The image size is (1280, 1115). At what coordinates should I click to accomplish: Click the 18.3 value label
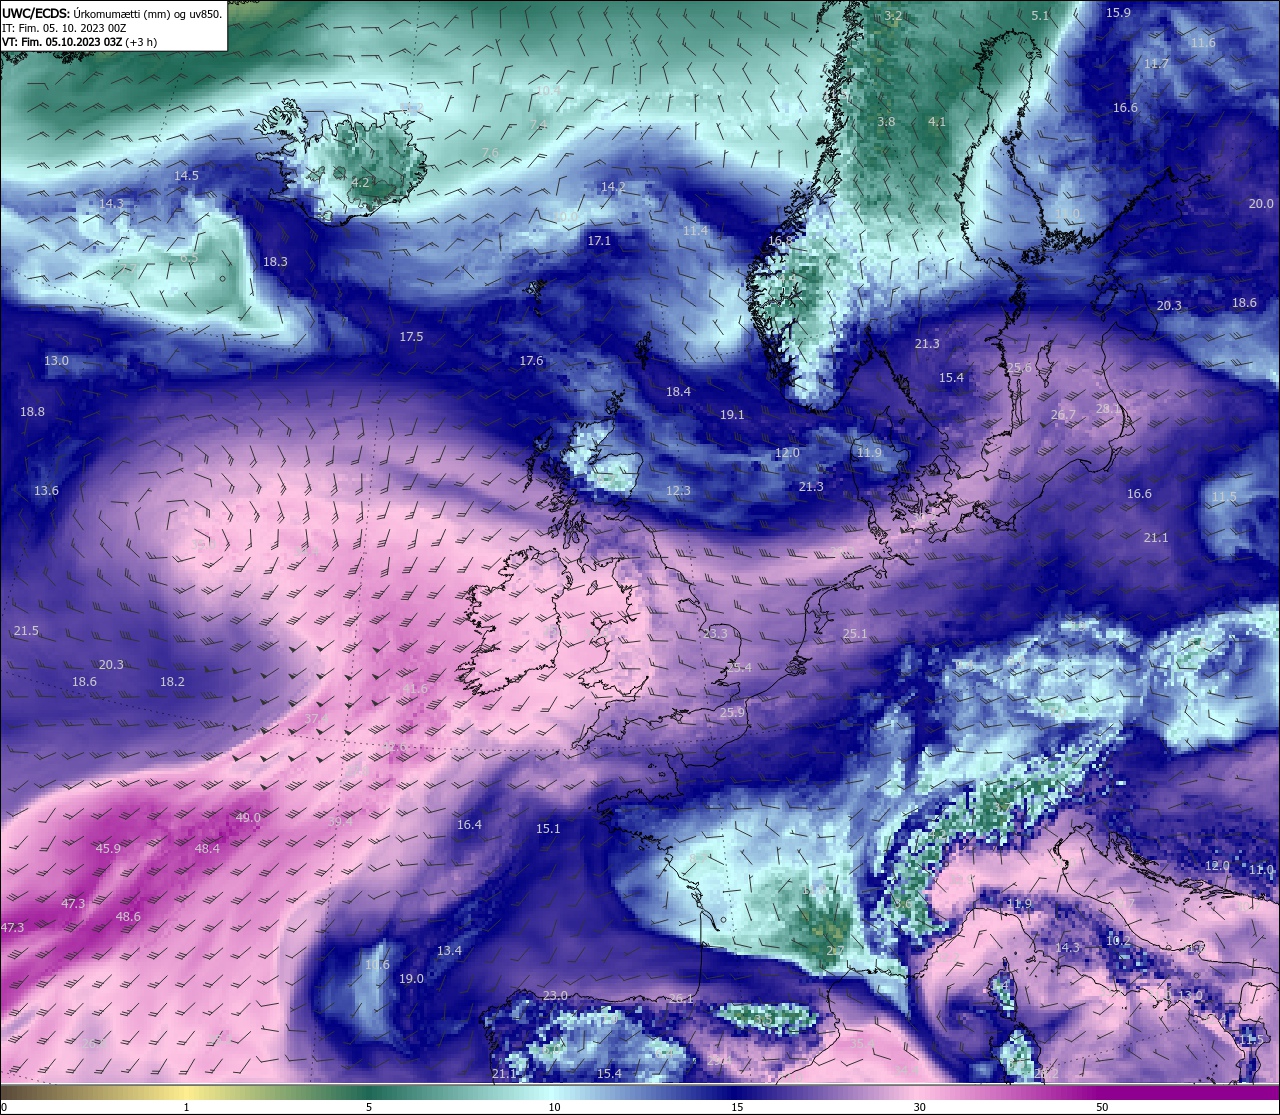pyautogui.click(x=275, y=262)
